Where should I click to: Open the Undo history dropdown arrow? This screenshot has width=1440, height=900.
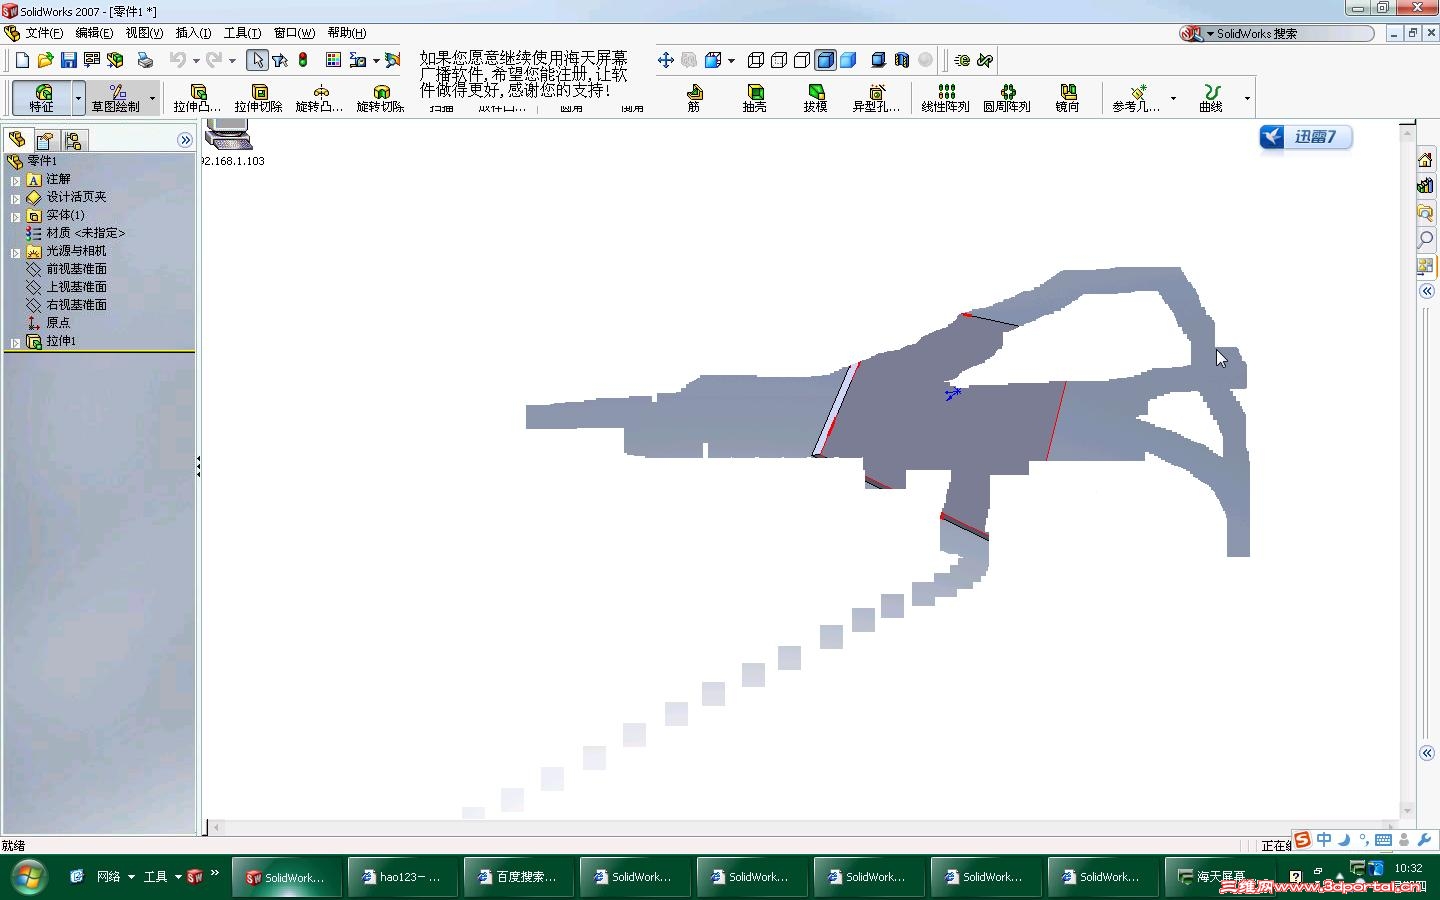[196, 61]
